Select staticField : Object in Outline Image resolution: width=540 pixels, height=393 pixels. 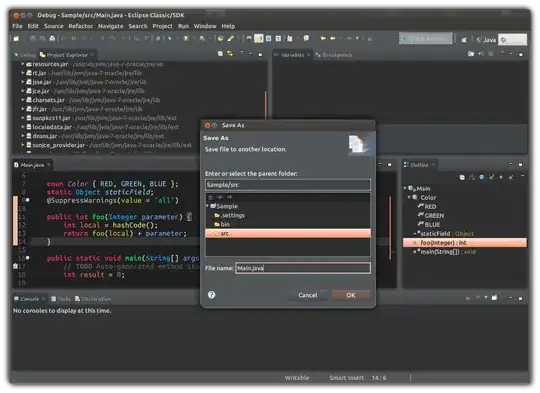pyautogui.click(x=444, y=234)
